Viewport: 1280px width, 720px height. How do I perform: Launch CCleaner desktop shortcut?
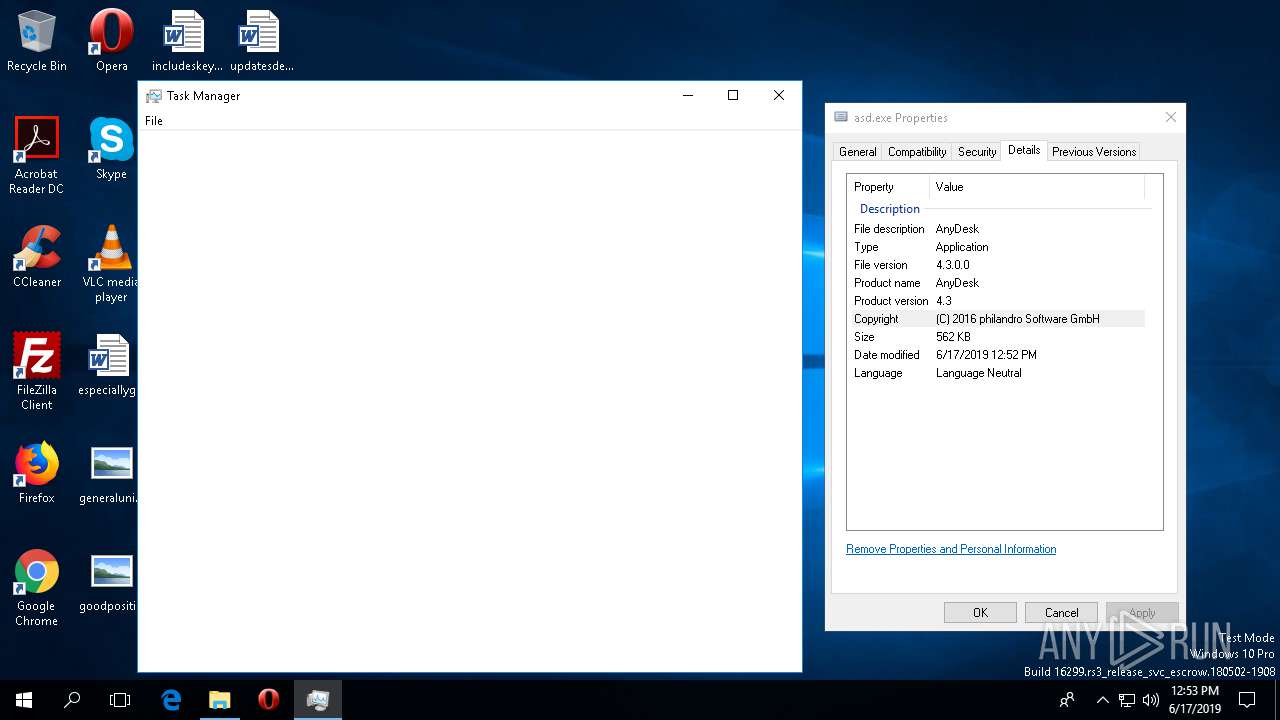[37, 256]
